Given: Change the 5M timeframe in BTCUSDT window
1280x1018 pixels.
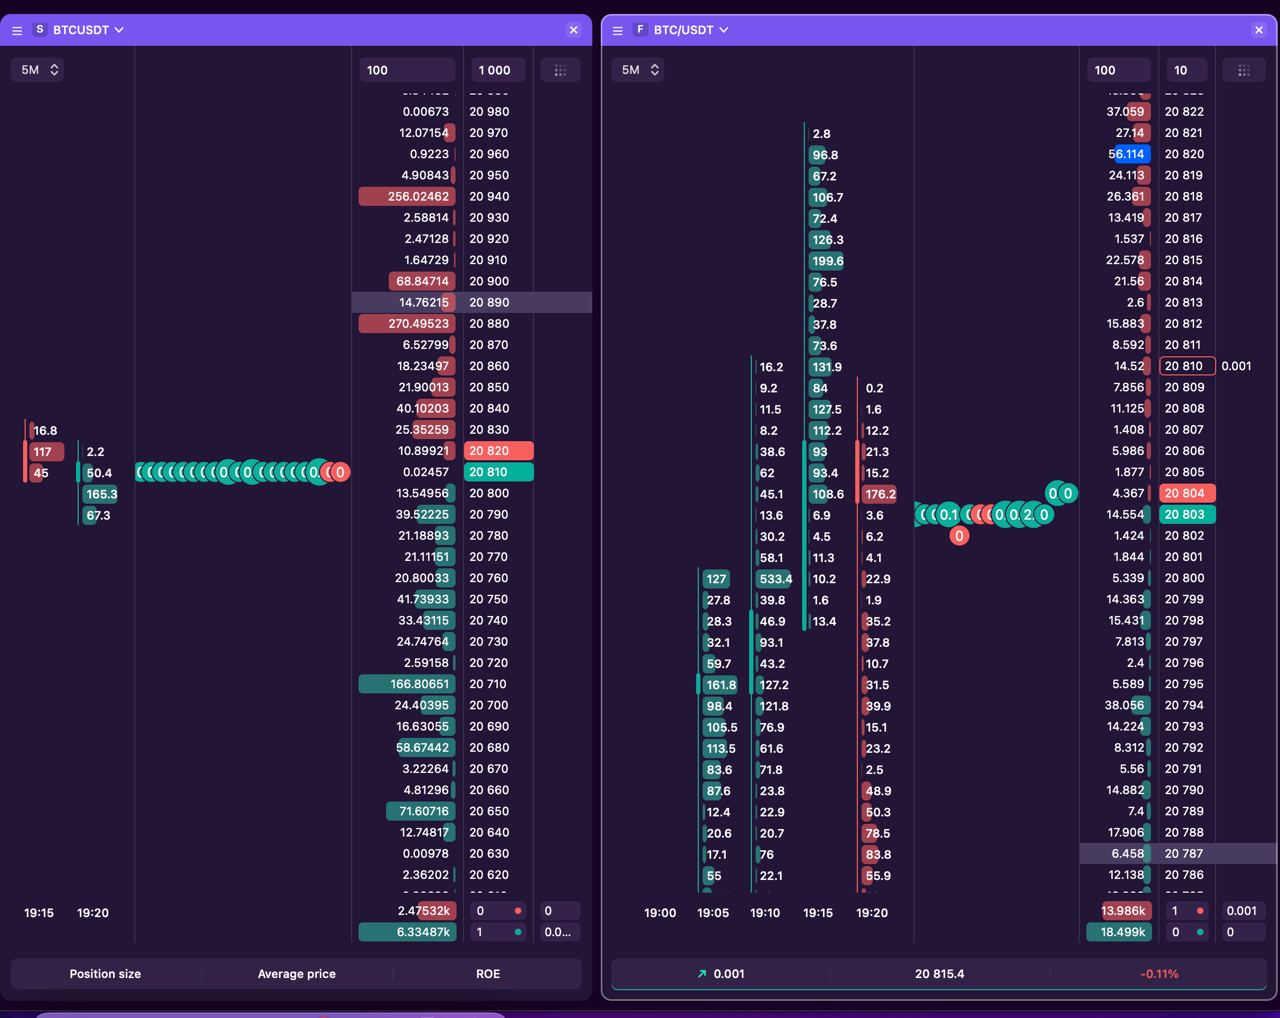Looking at the screenshot, I should tap(40, 70).
